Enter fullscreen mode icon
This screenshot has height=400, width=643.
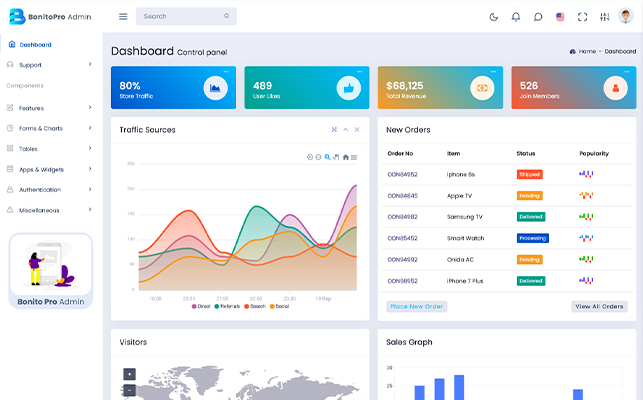point(582,17)
